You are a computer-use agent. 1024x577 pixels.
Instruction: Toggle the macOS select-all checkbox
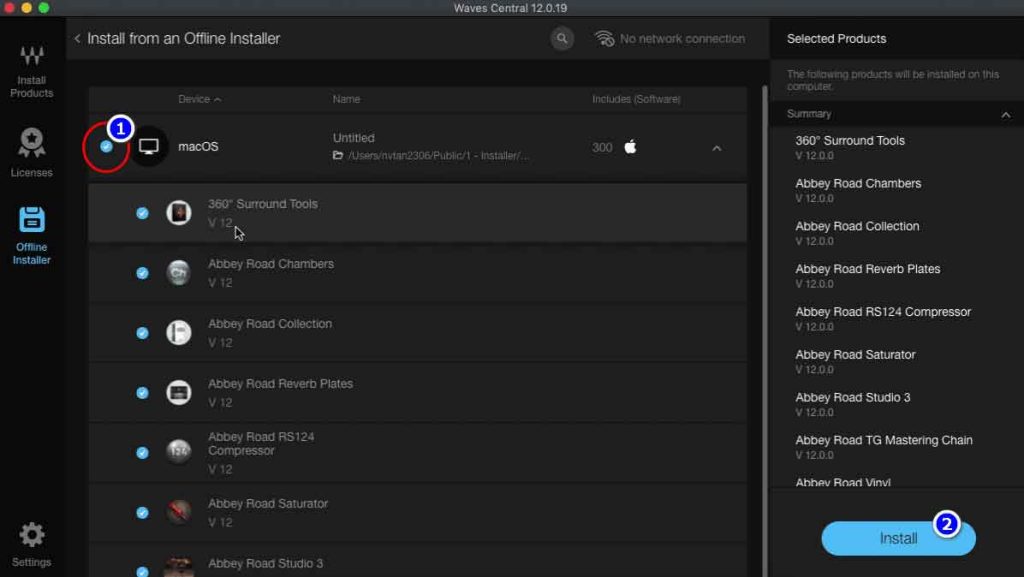106,146
